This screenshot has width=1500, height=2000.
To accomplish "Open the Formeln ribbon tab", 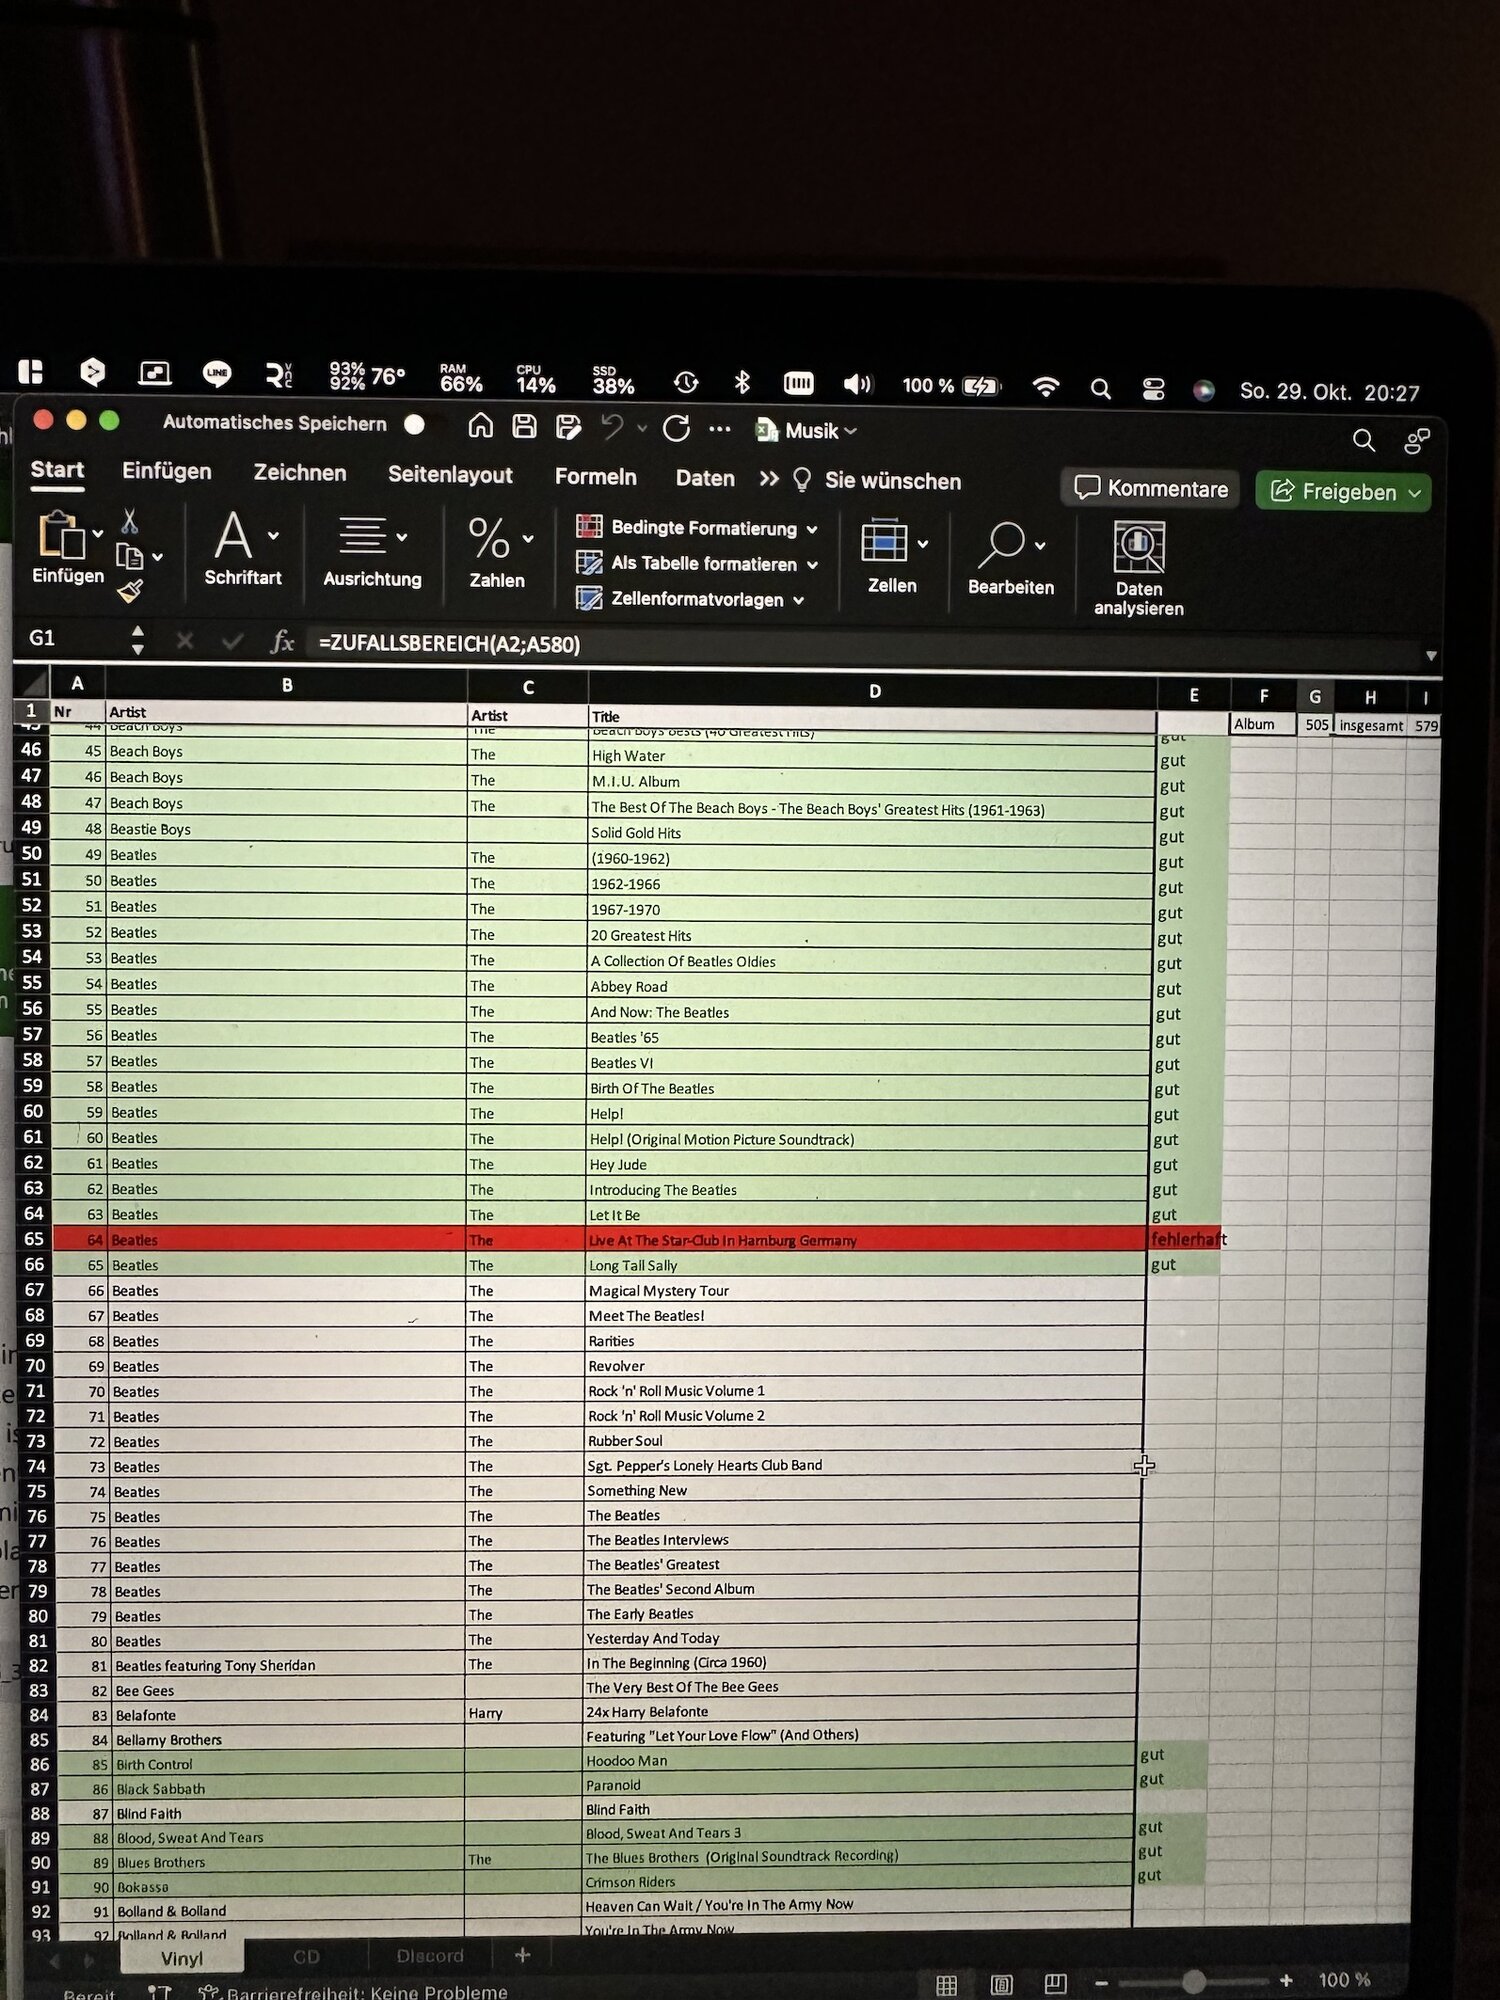I will tap(596, 477).
